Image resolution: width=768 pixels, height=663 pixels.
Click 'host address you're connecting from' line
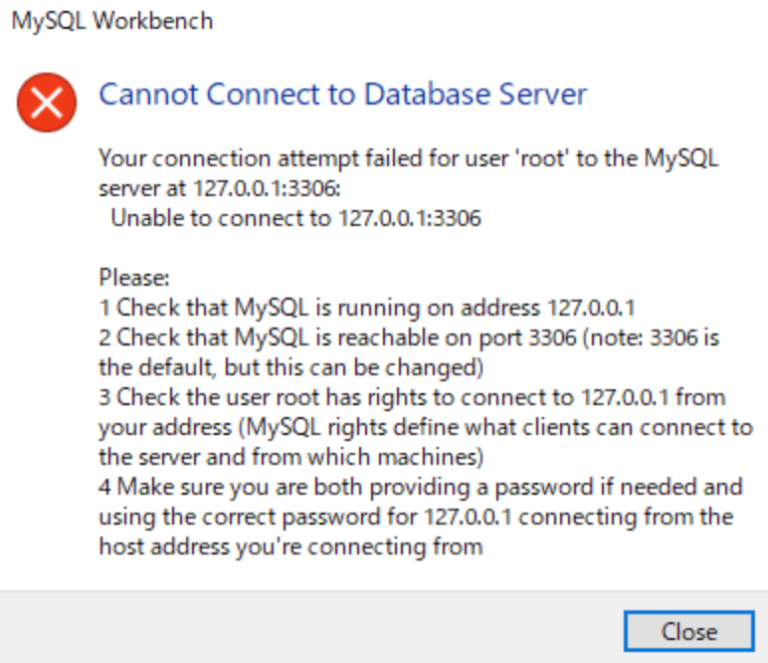(291, 547)
